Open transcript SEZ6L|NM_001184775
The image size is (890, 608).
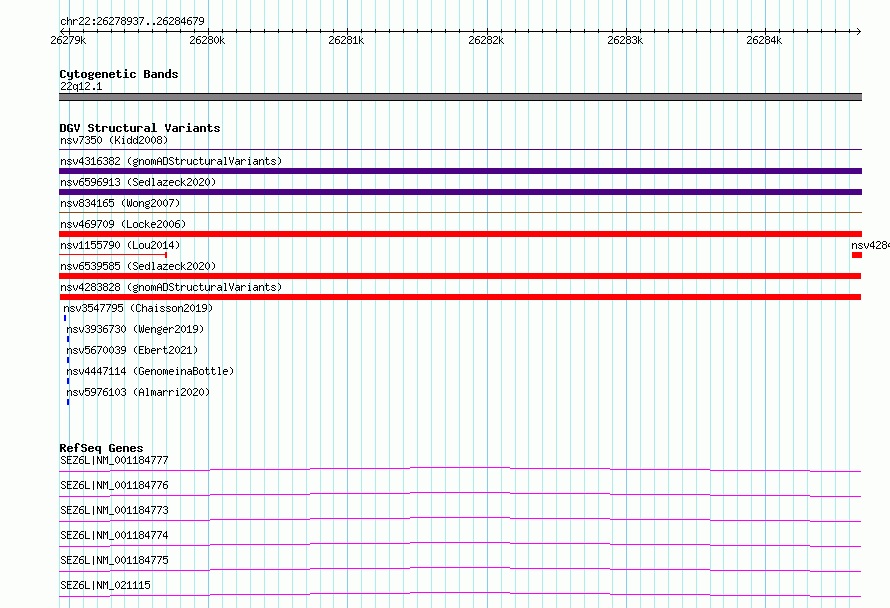[x=114, y=560]
